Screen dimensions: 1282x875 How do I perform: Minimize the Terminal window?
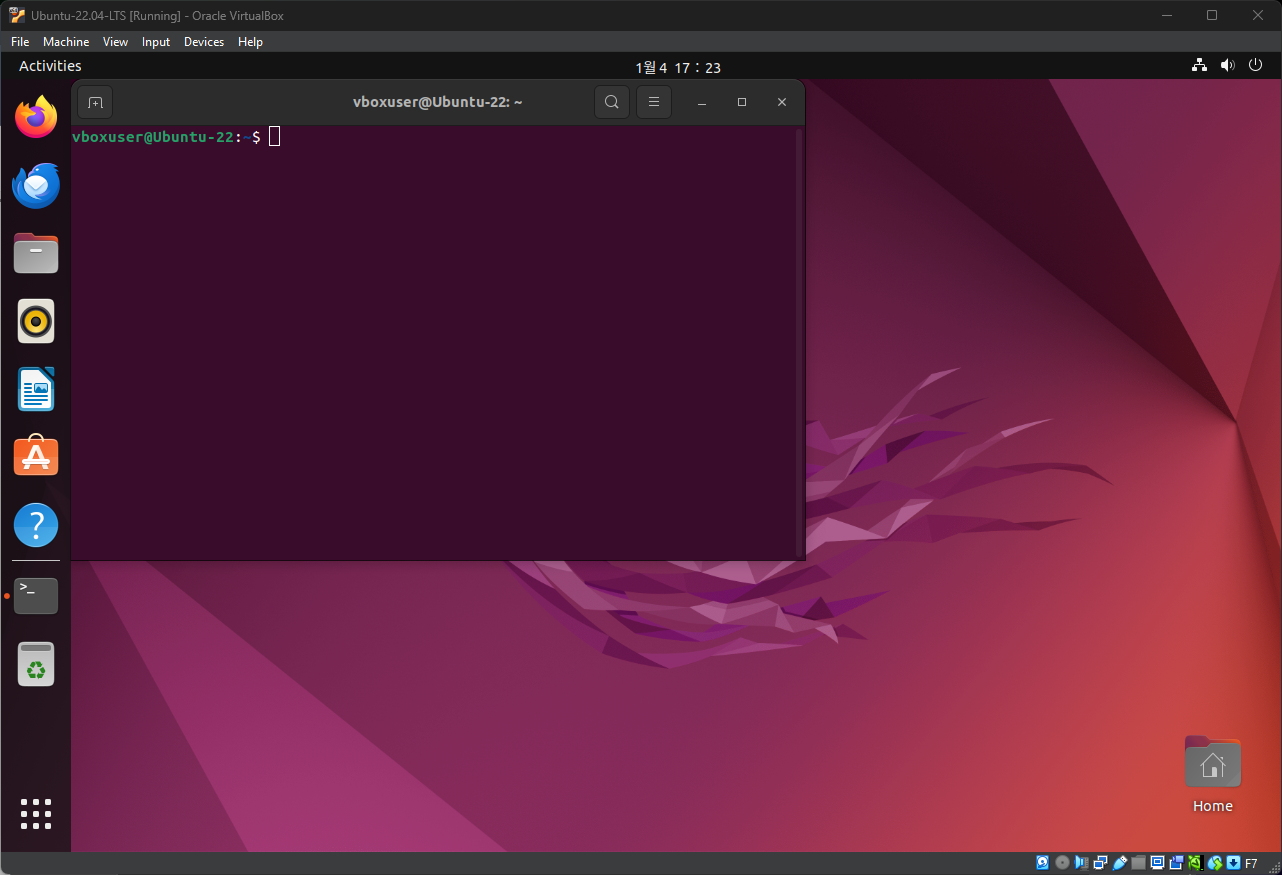pos(702,102)
